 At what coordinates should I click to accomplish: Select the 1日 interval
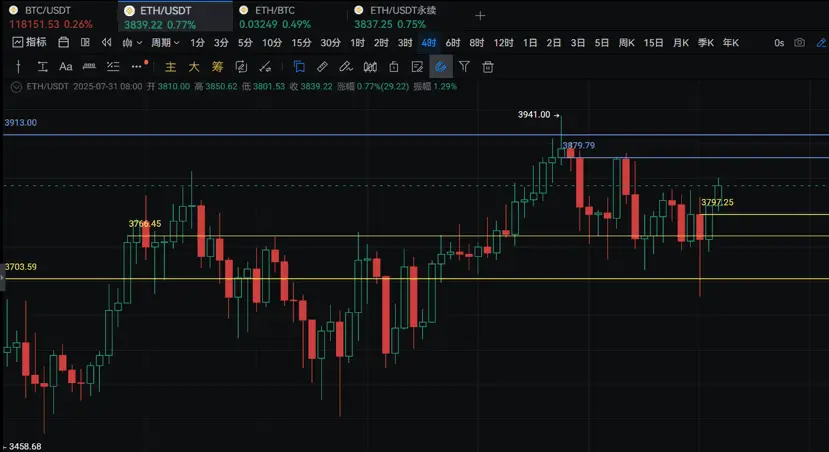coord(530,43)
